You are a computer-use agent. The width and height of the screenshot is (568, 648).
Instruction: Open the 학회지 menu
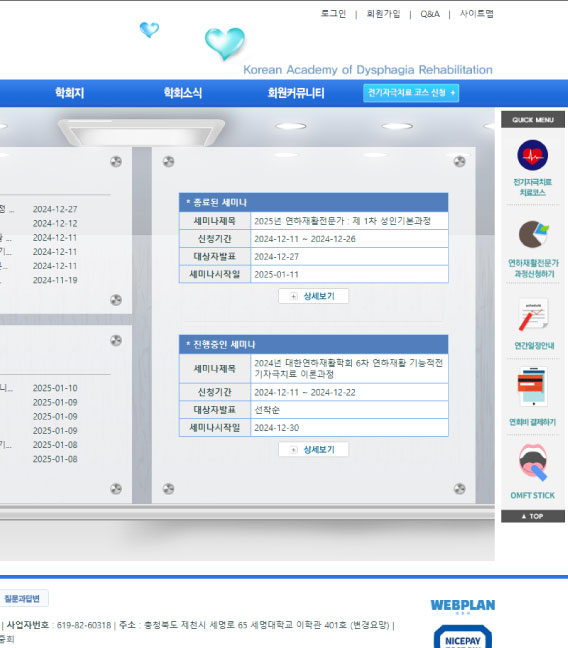click(69, 93)
